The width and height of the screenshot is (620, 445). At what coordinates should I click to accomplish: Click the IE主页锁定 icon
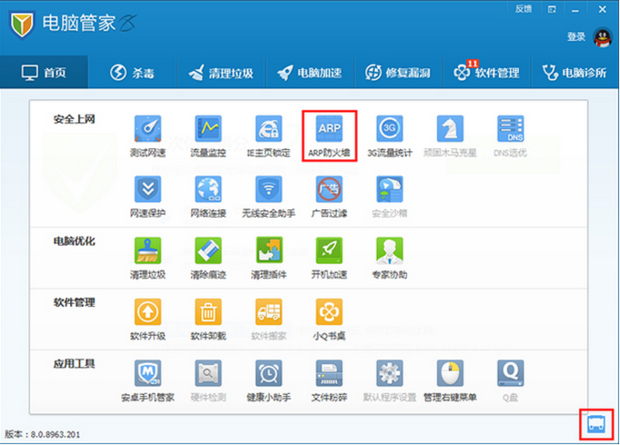tap(268, 134)
